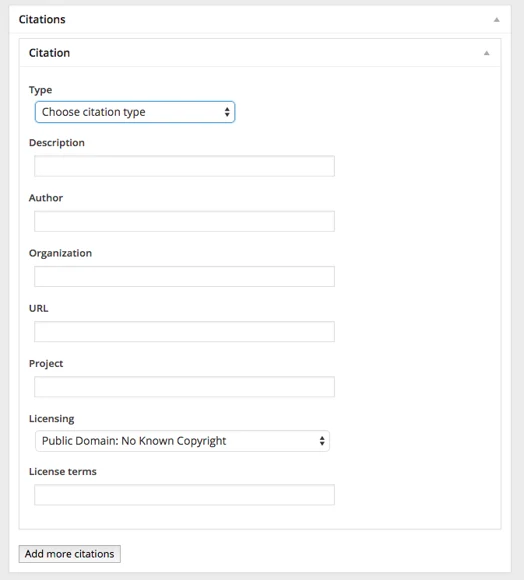Image resolution: width=524 pixels, height=580 pixels.
Task: Focus the Project text field
Action: tap(185, 387)
